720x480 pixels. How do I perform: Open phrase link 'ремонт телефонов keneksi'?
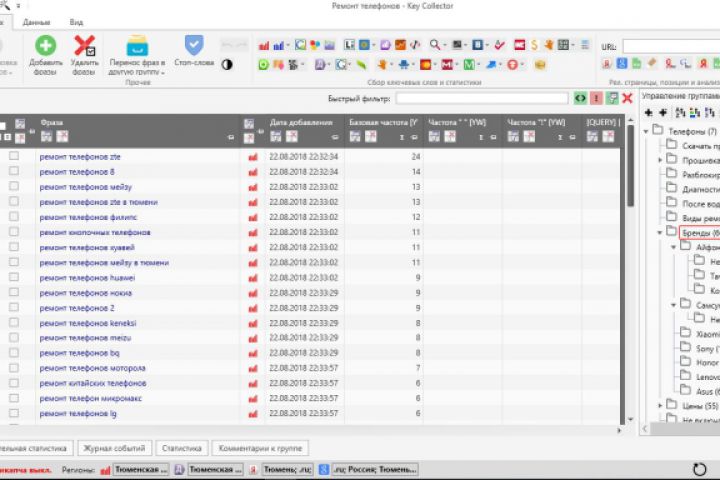pos(88,323)
